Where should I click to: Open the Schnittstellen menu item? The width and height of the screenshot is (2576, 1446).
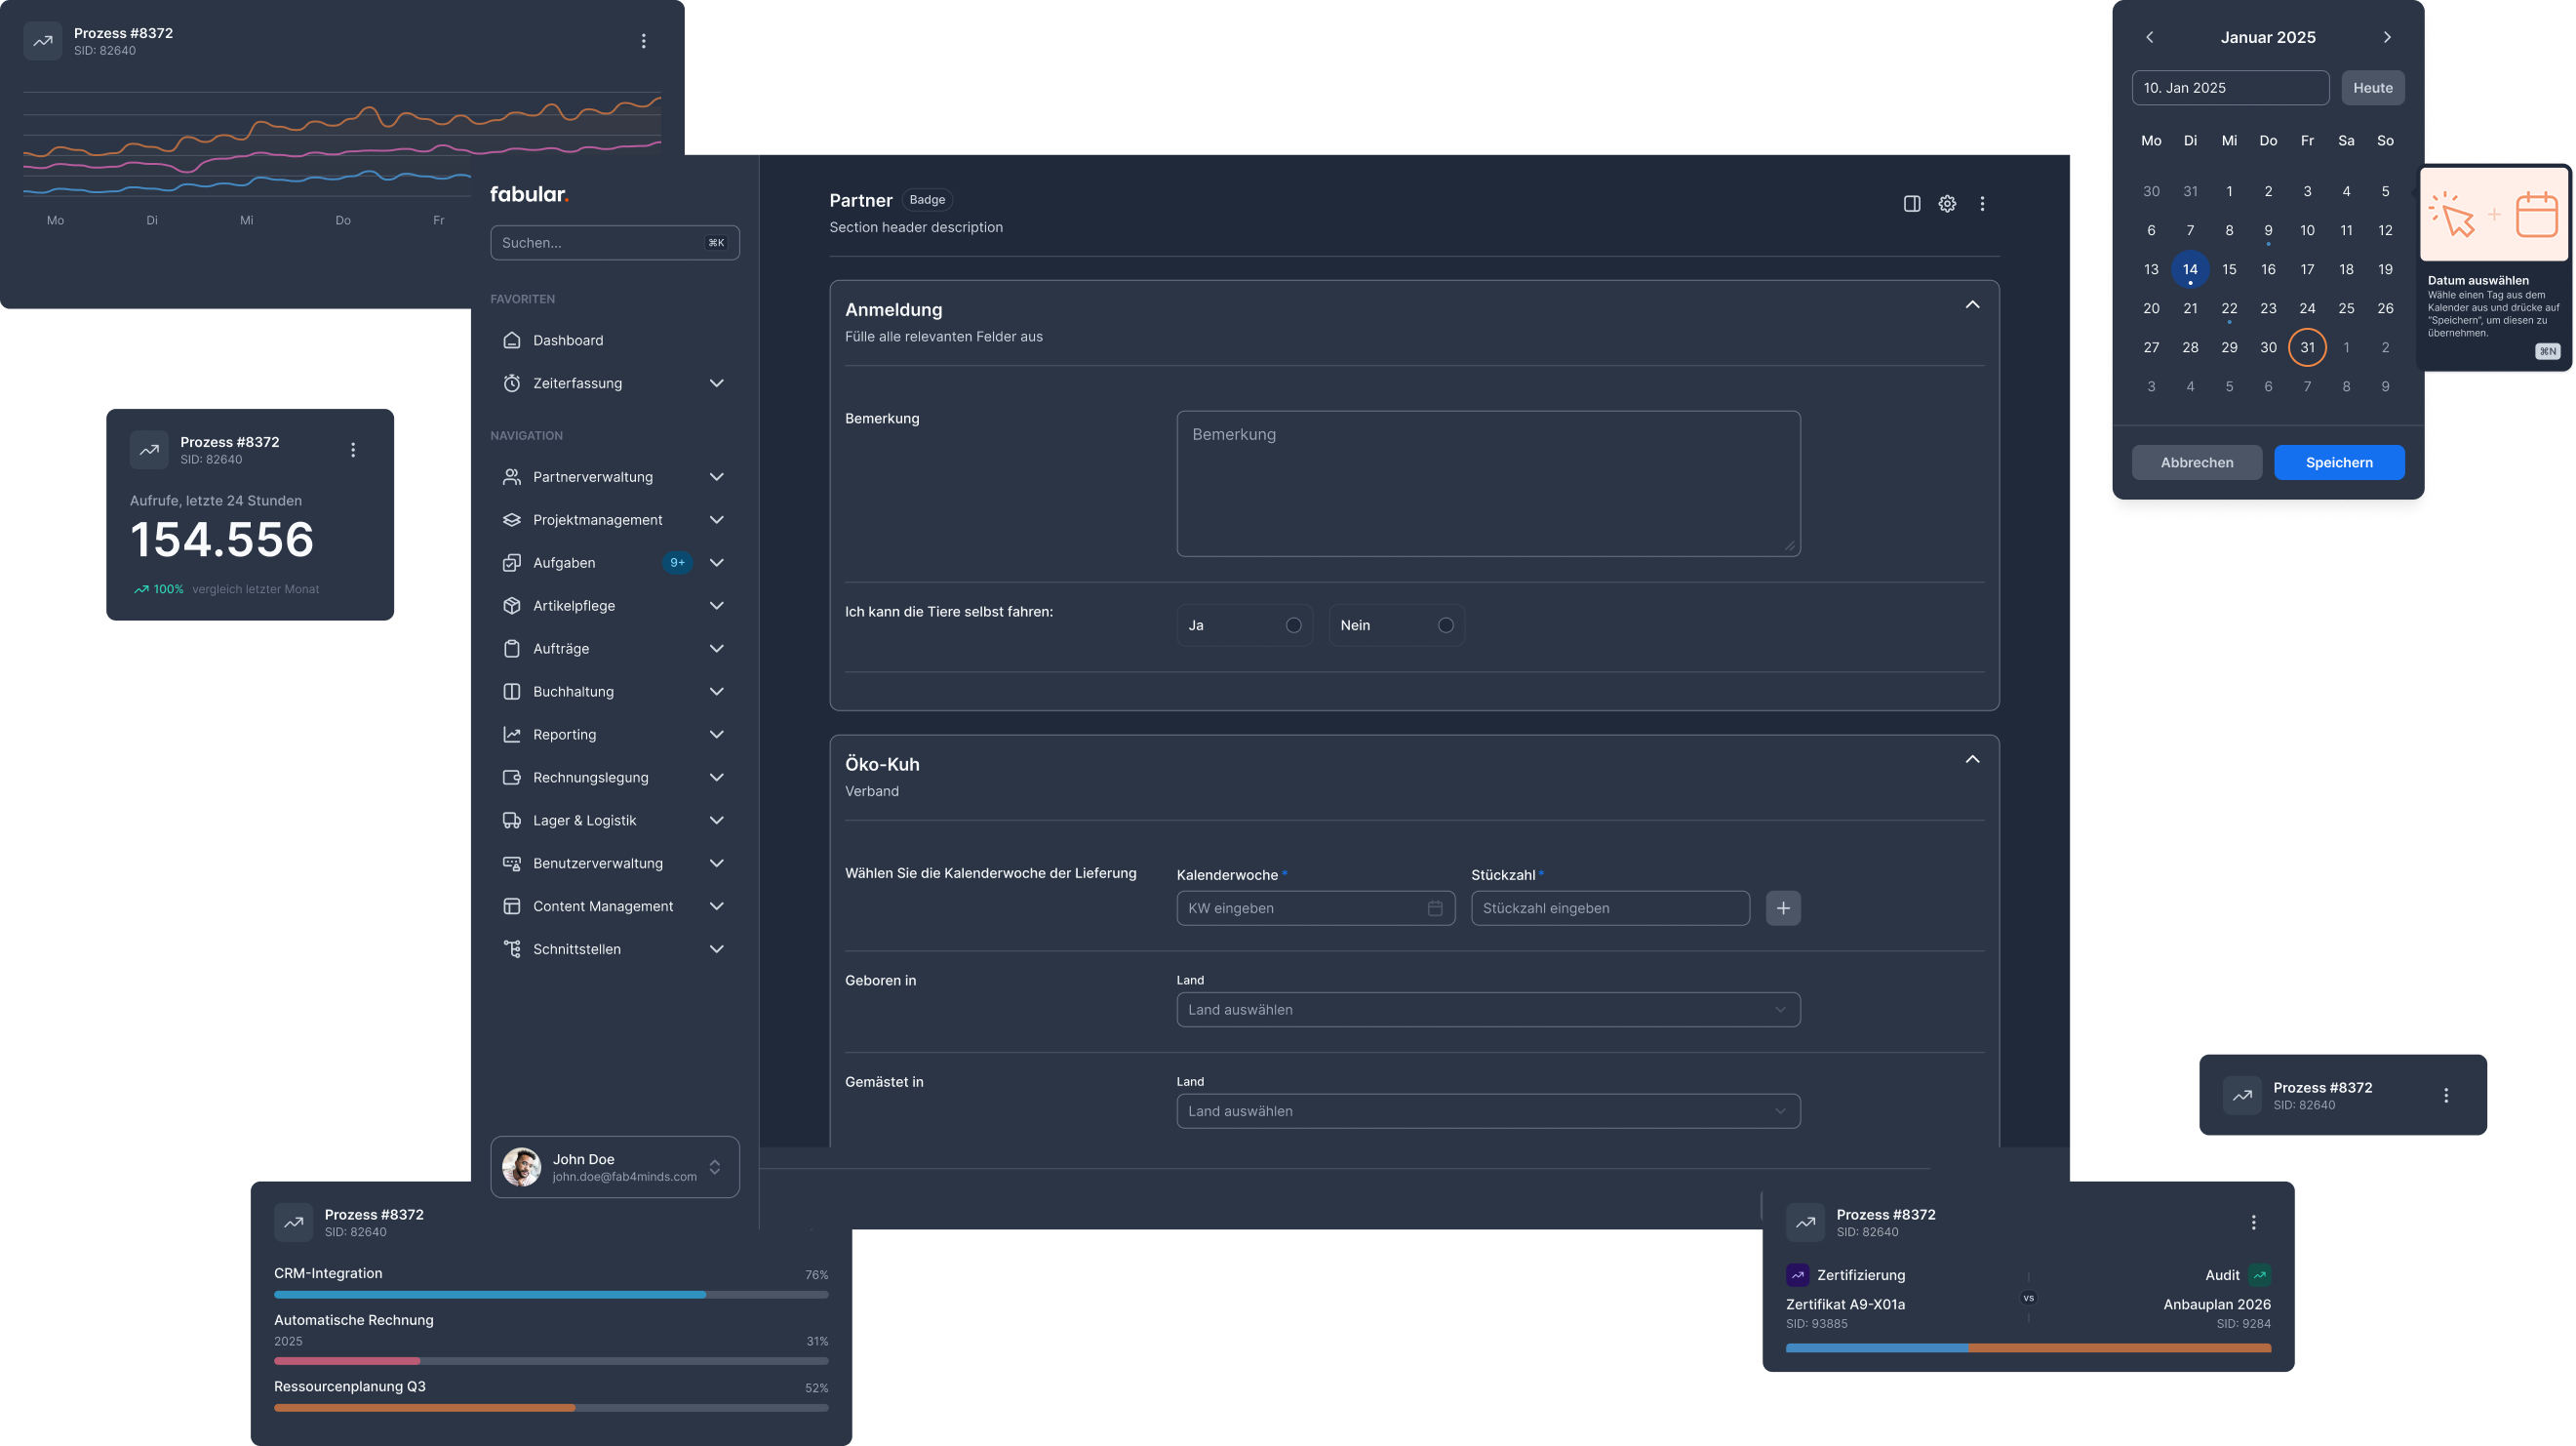click(x=614, y=949)
